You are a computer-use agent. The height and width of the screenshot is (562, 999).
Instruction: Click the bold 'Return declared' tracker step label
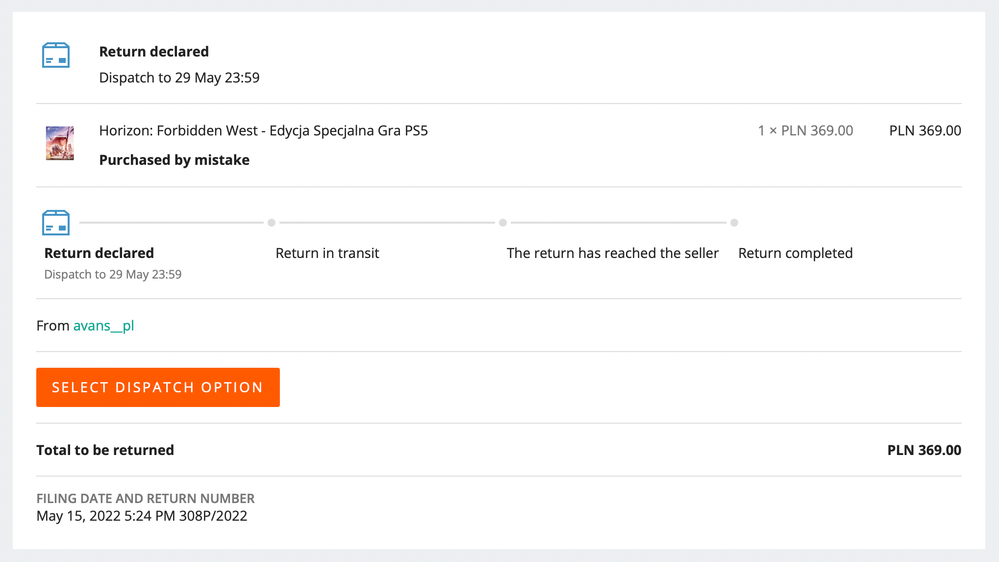click(x=99, y=253)
